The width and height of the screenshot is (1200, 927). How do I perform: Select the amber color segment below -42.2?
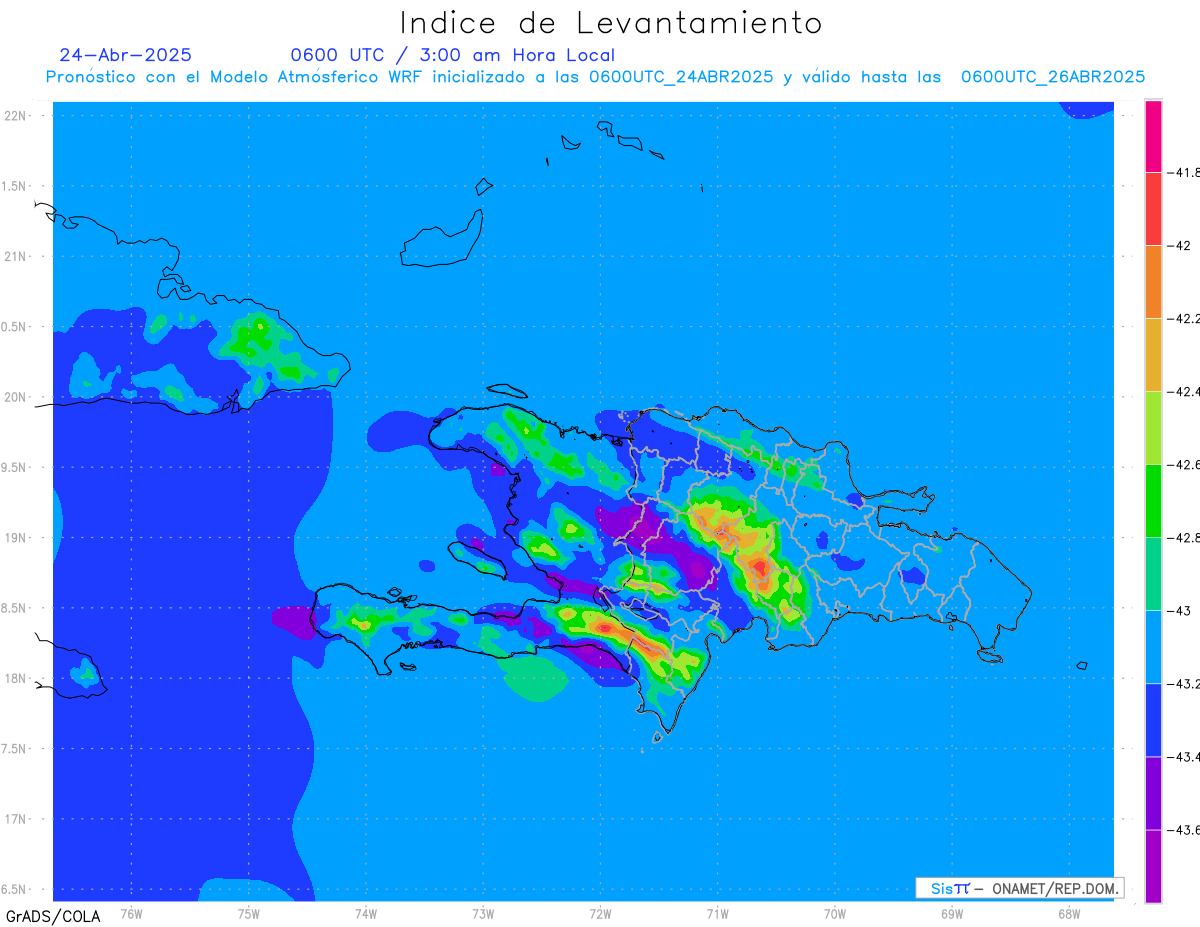tap(1153, 354)
